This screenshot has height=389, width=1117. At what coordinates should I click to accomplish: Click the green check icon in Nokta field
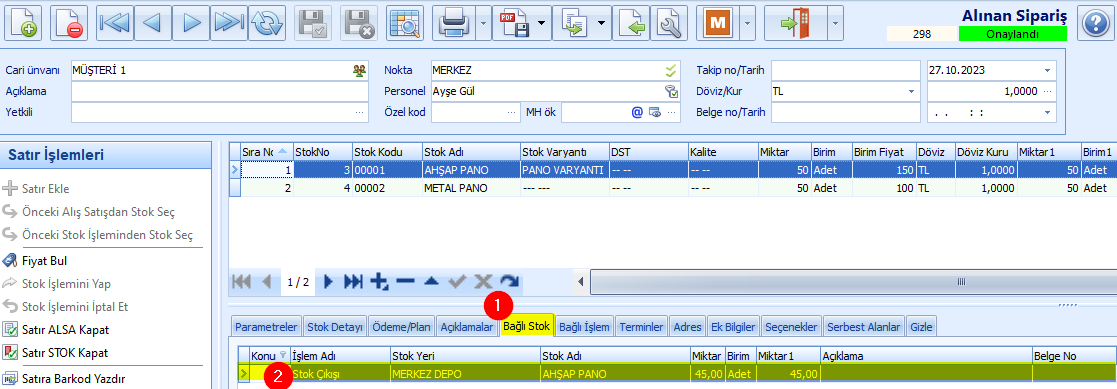point(670,71)
